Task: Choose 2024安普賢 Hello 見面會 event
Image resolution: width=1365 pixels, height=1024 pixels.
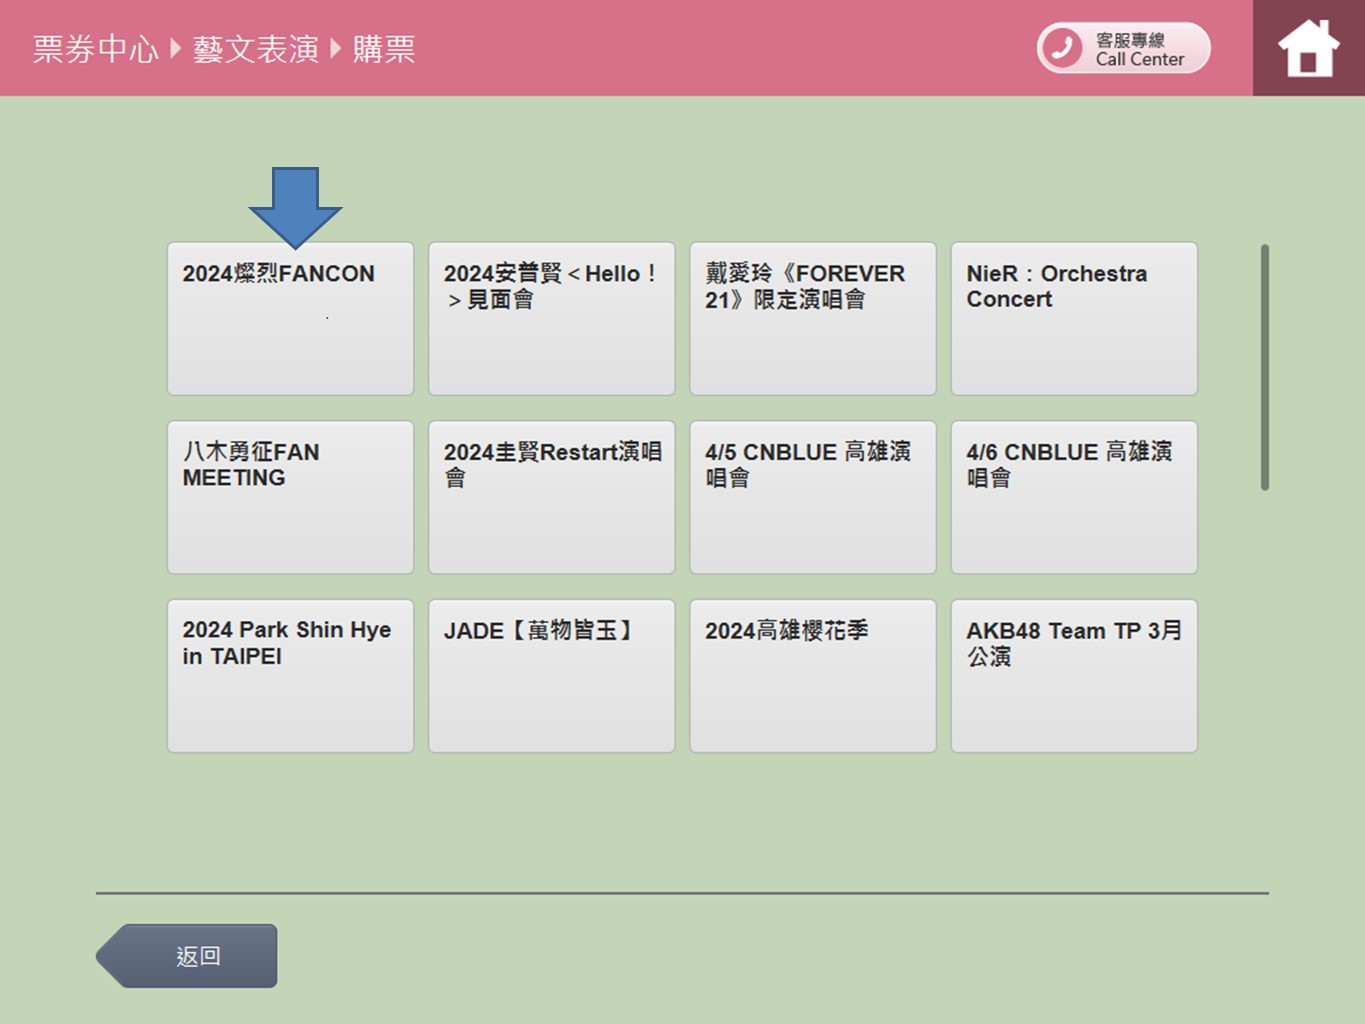Action: 551,318
